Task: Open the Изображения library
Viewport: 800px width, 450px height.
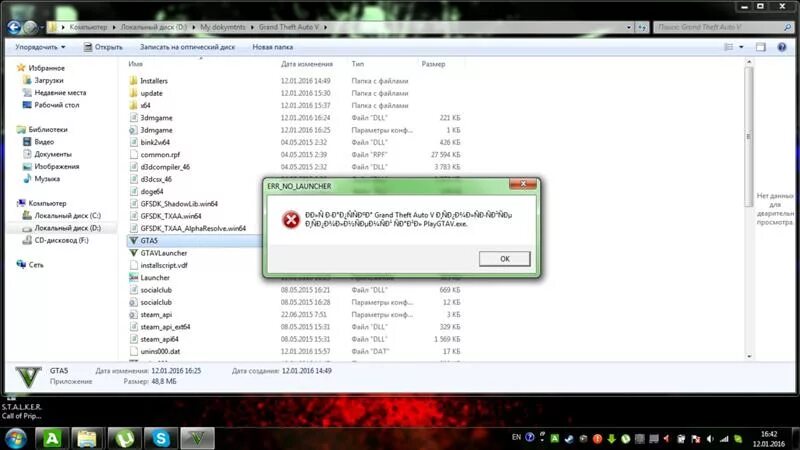Action: click(x=57, y=166)
